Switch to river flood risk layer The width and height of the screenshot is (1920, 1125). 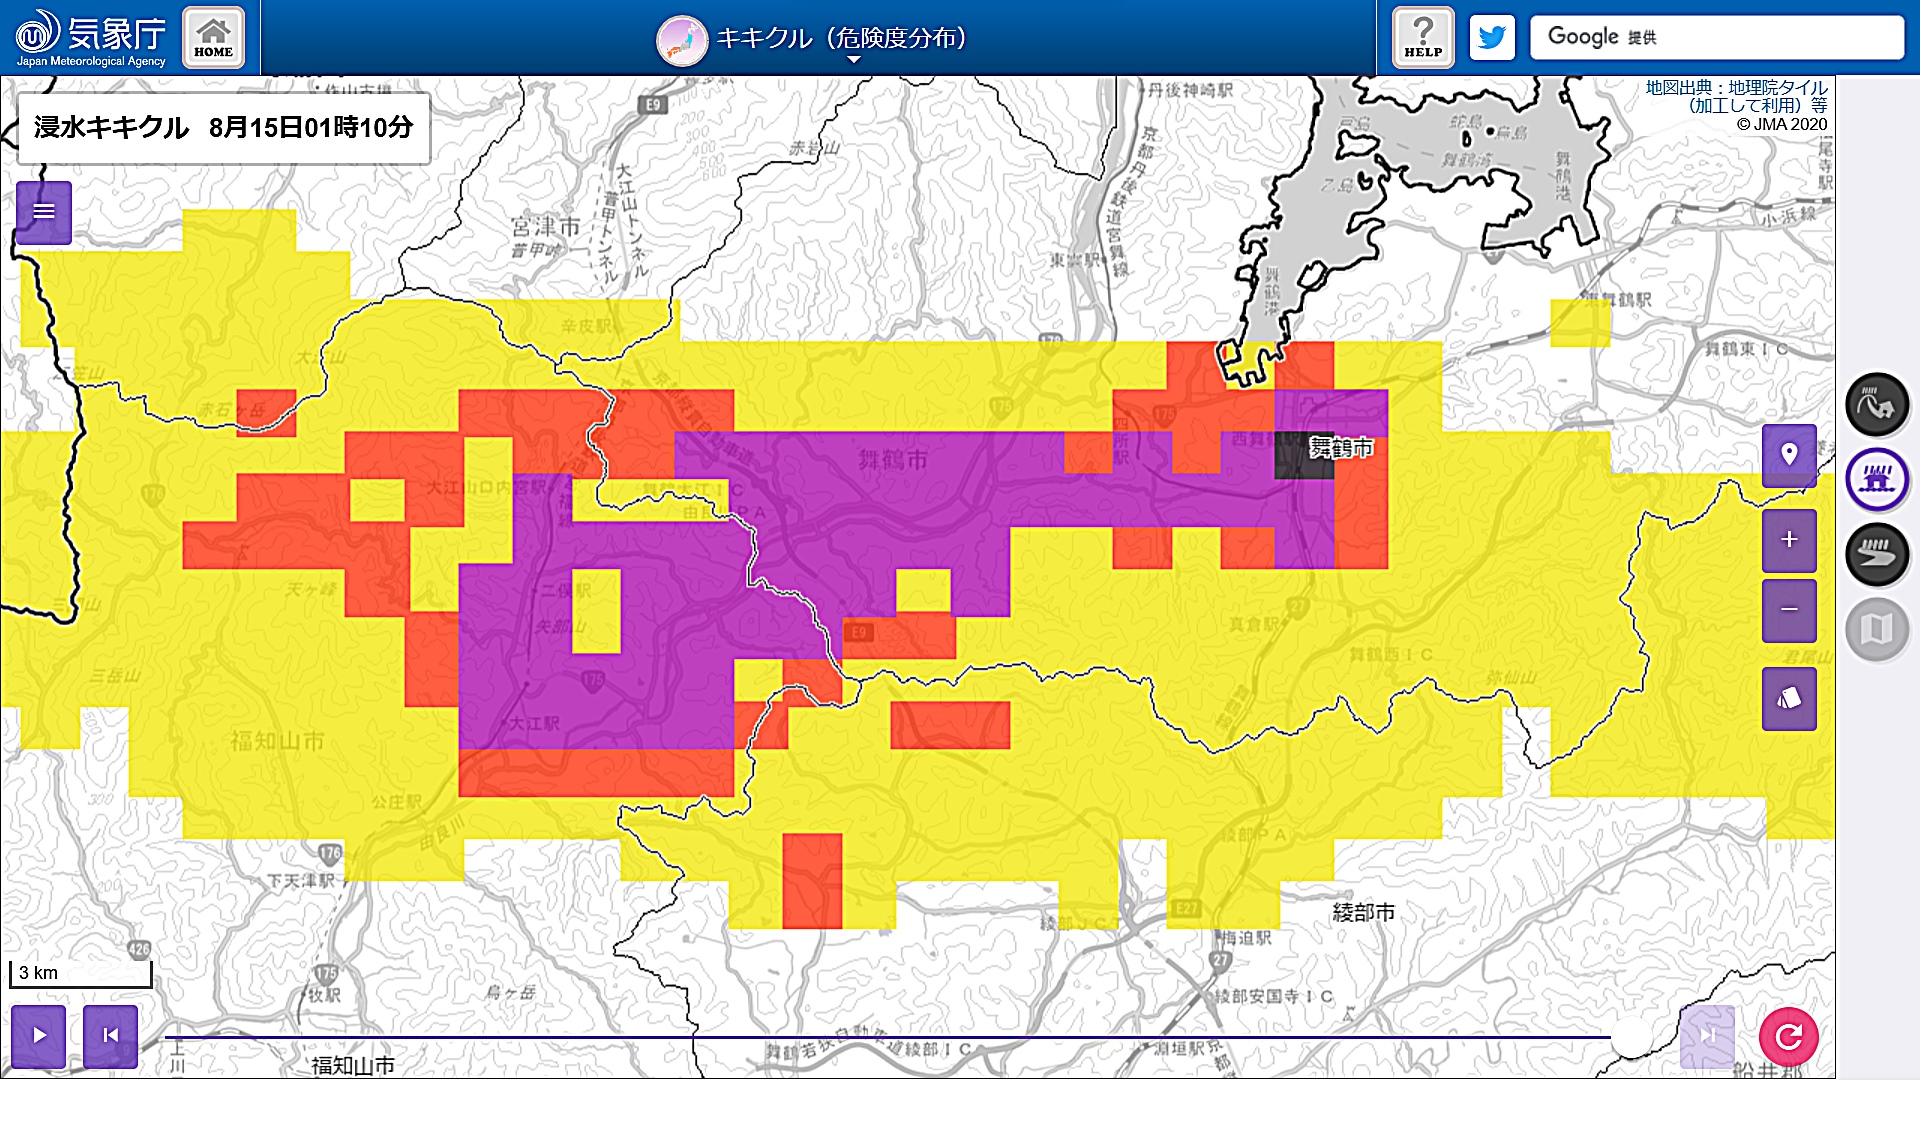click(x=1877, y=554)
